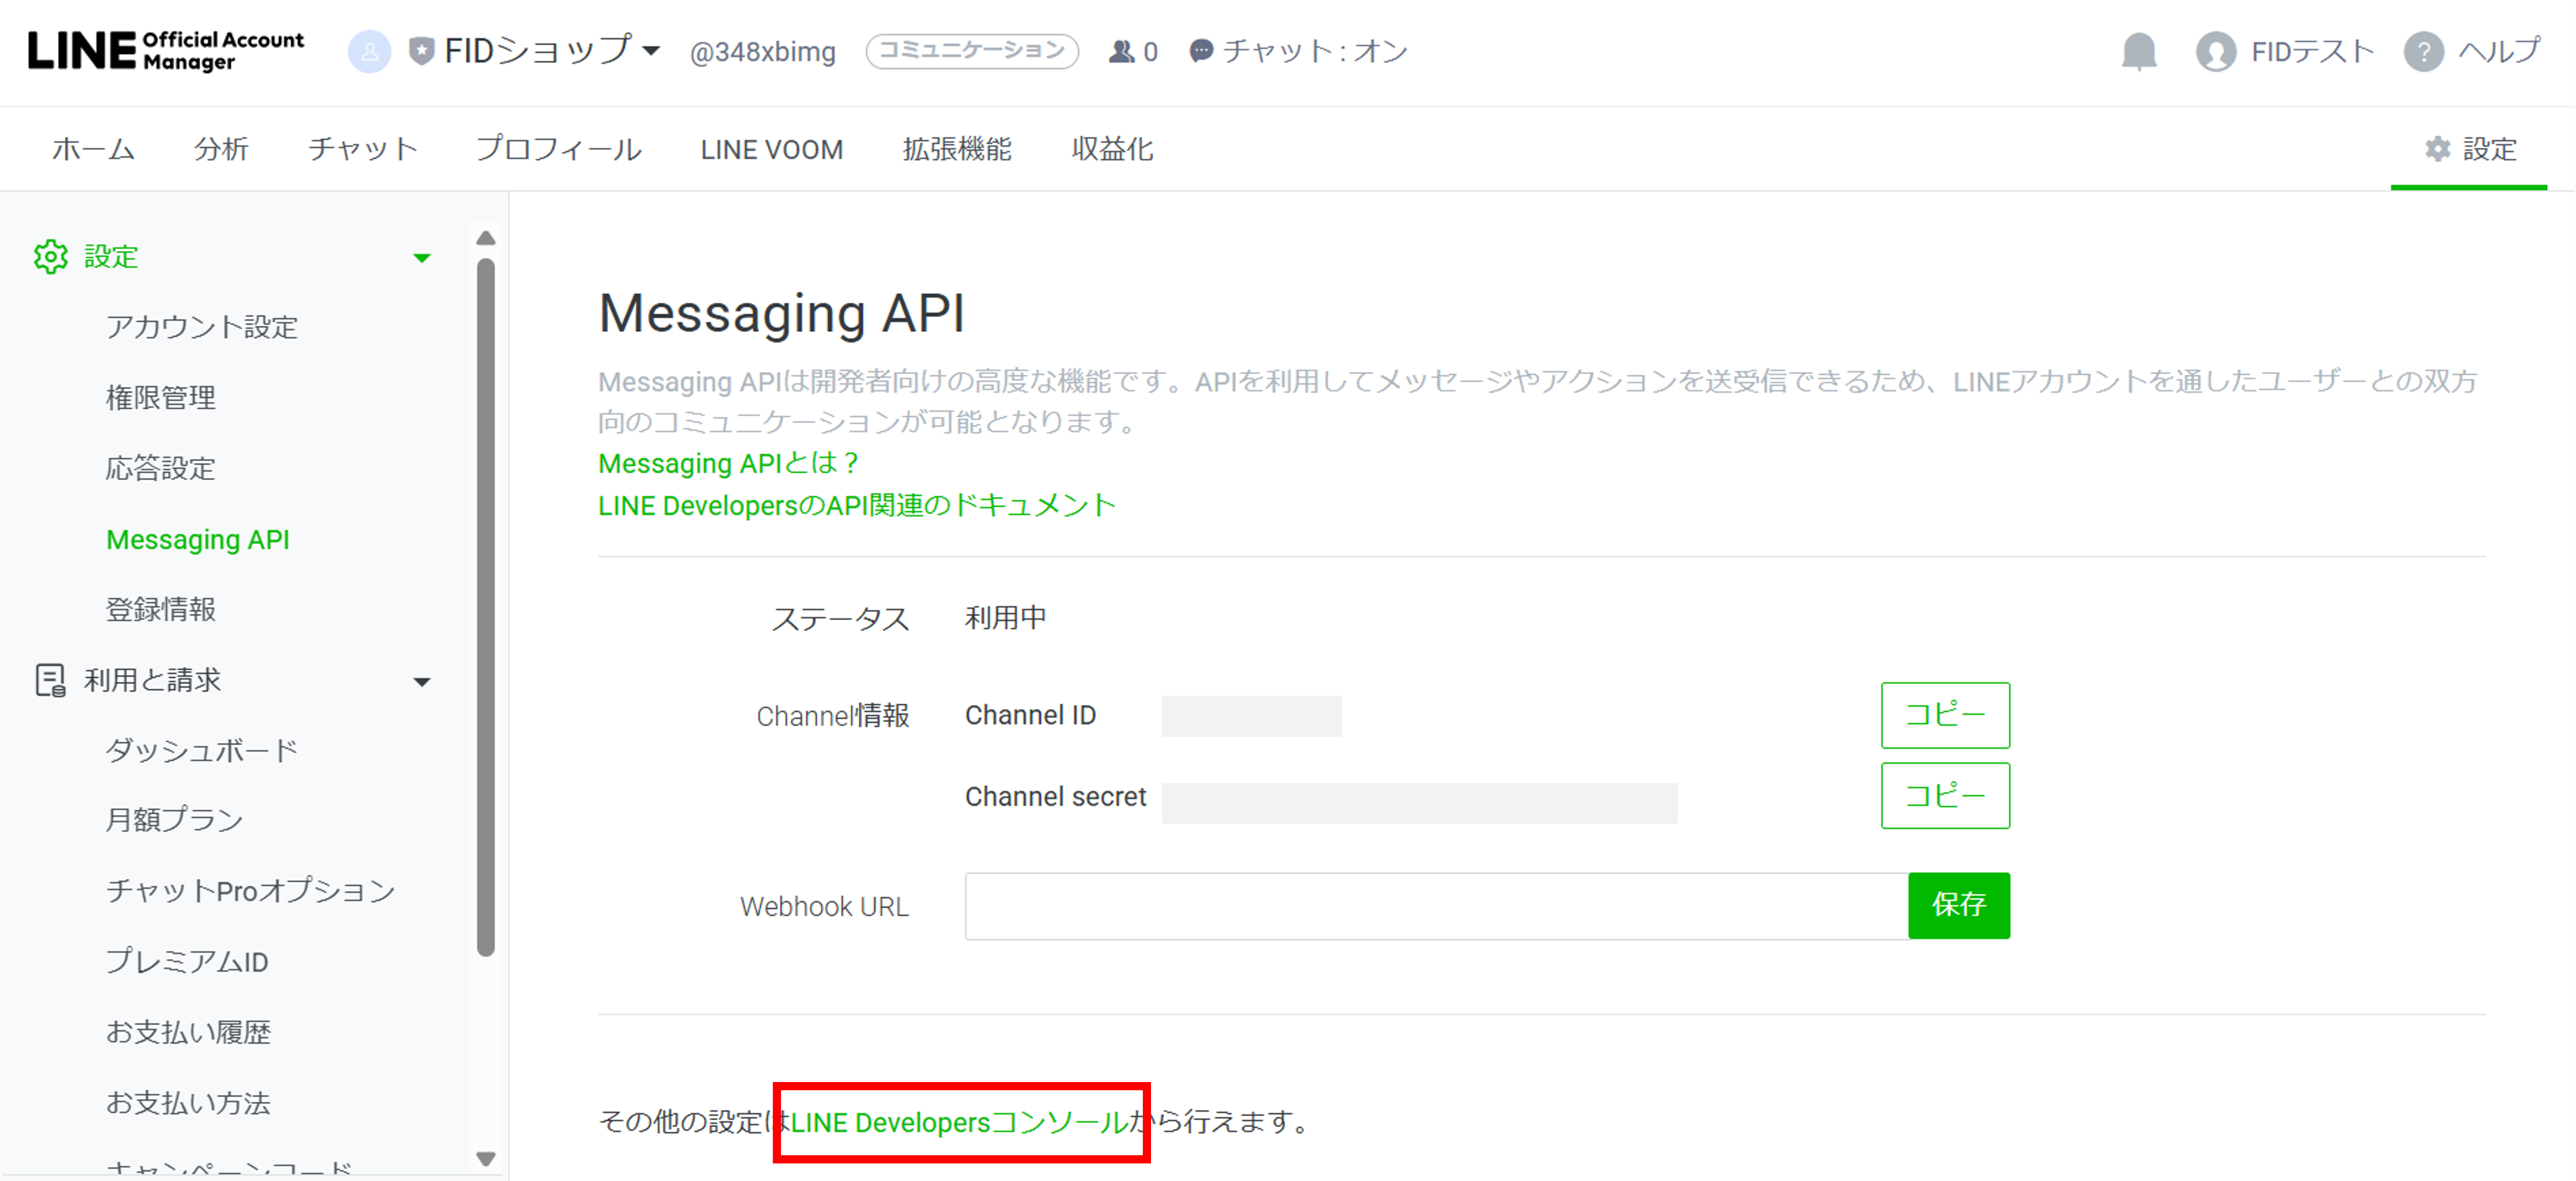2576x1181 pixels.
Task: Open the 拡張機能 tab
Action: coord(956,149)
